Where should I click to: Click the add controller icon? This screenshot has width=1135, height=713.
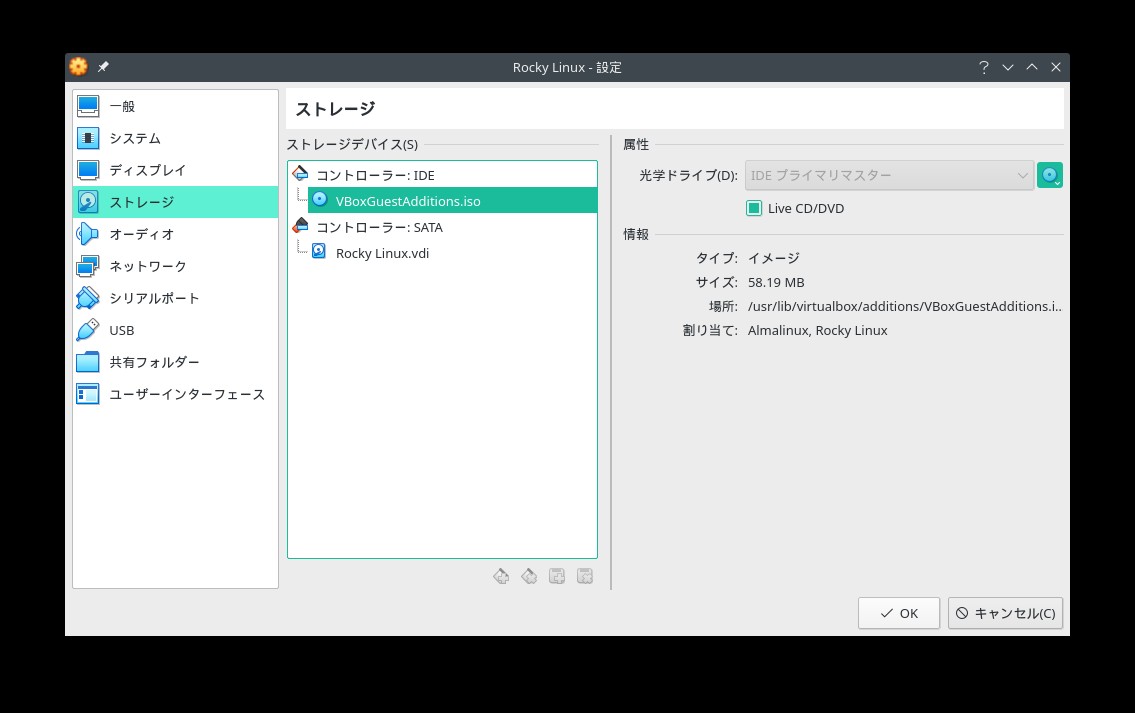point(502,576)
